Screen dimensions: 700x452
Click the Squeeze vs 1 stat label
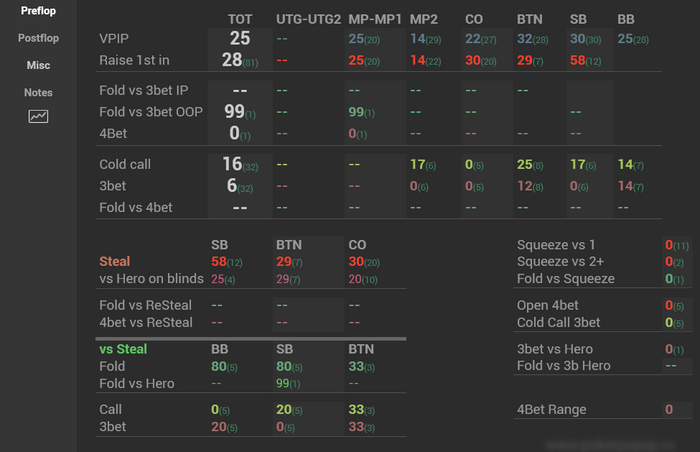556,245
